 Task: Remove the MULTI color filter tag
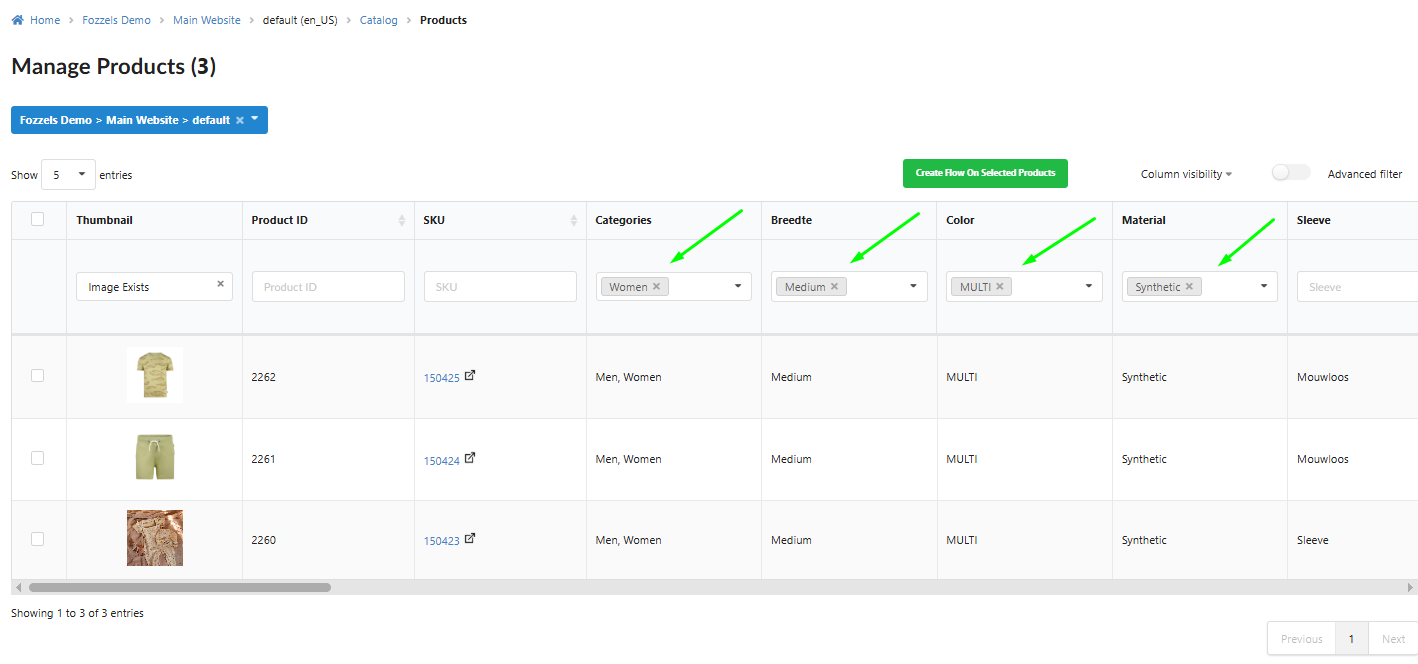point(999,287)
